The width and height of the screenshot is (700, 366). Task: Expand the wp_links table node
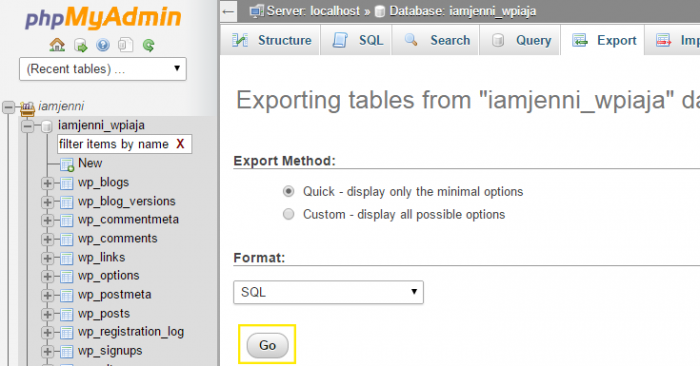[x=47, y=258]
